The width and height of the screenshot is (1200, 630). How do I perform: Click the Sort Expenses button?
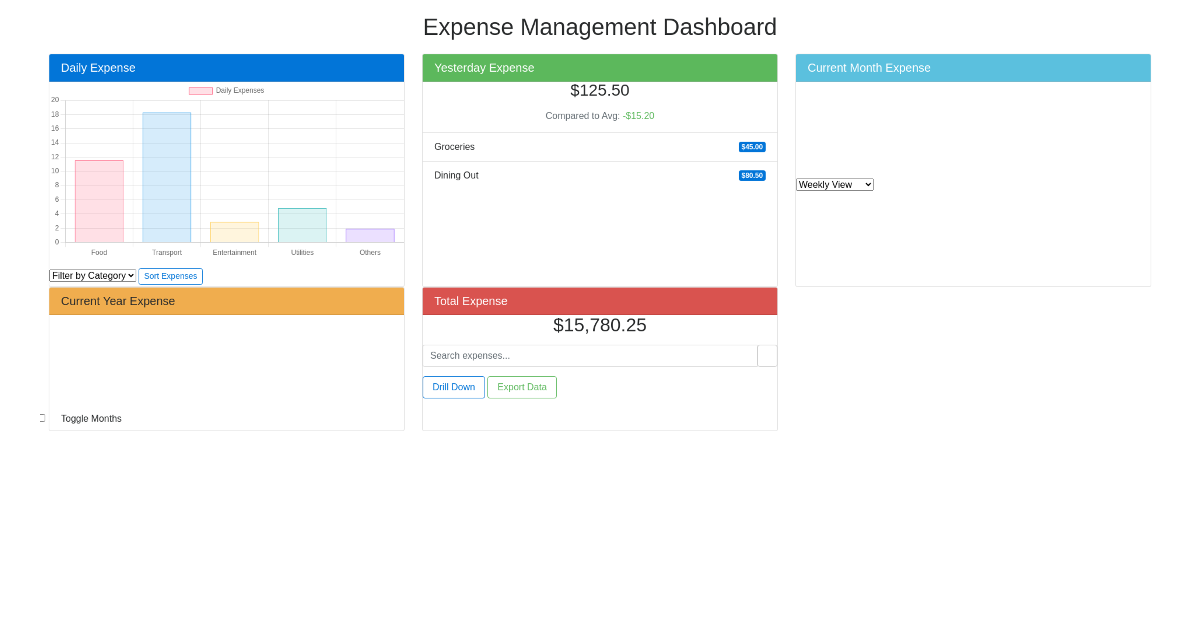[170, 276]
